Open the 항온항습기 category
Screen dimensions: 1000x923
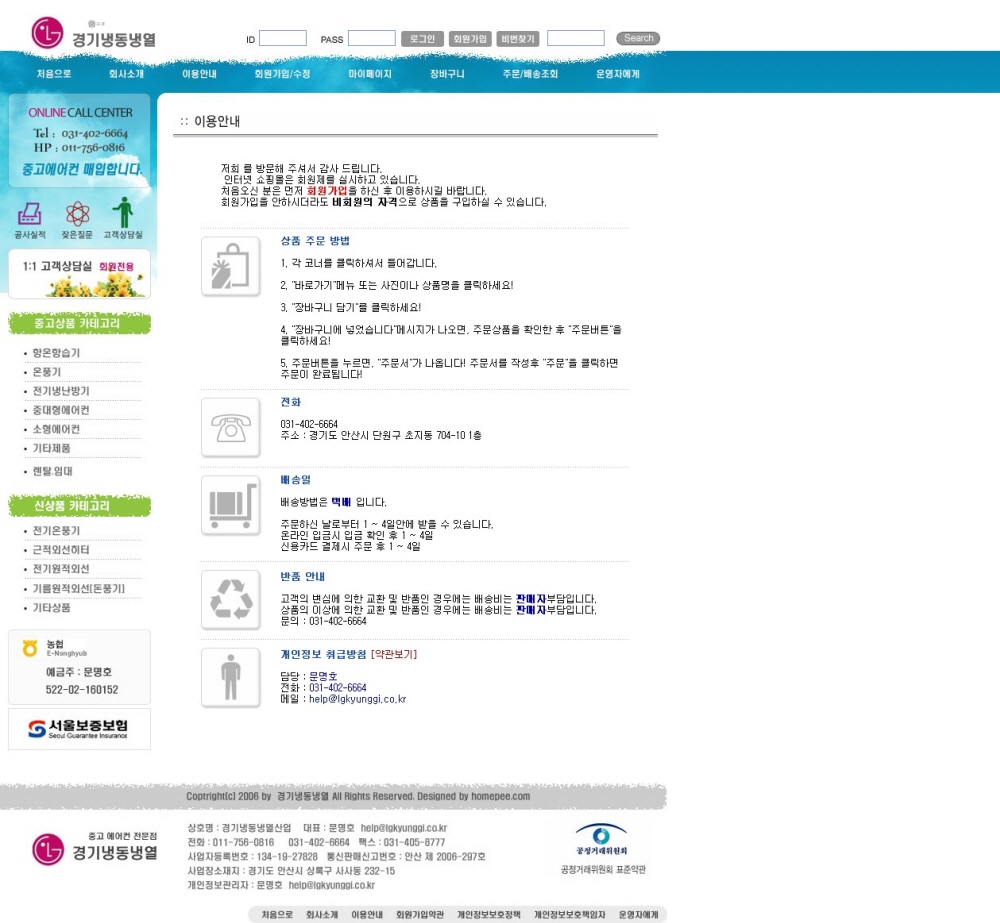point(56,353)
